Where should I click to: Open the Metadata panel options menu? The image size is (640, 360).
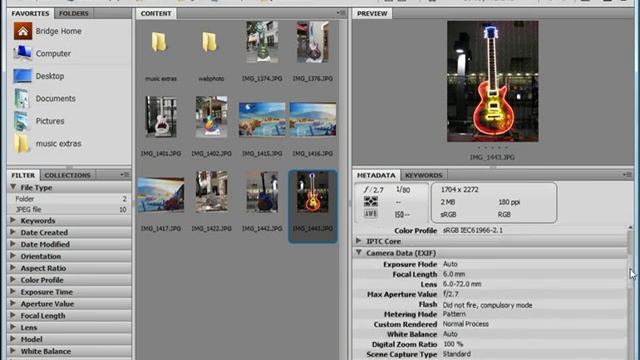627,175
